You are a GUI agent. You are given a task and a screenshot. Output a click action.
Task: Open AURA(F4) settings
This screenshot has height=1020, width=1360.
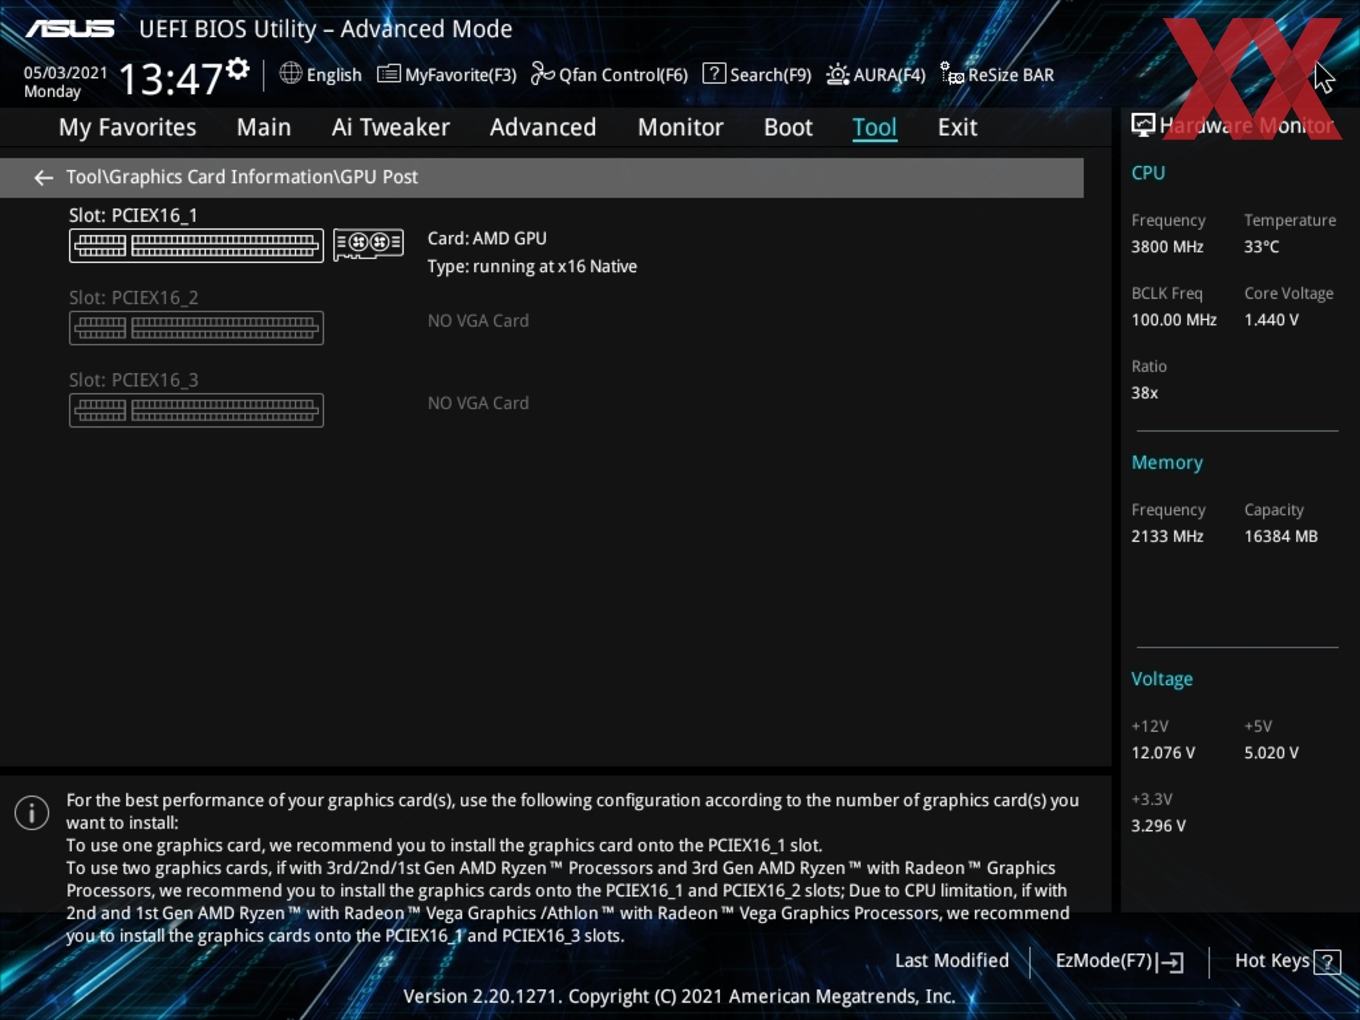click(876, 74)
